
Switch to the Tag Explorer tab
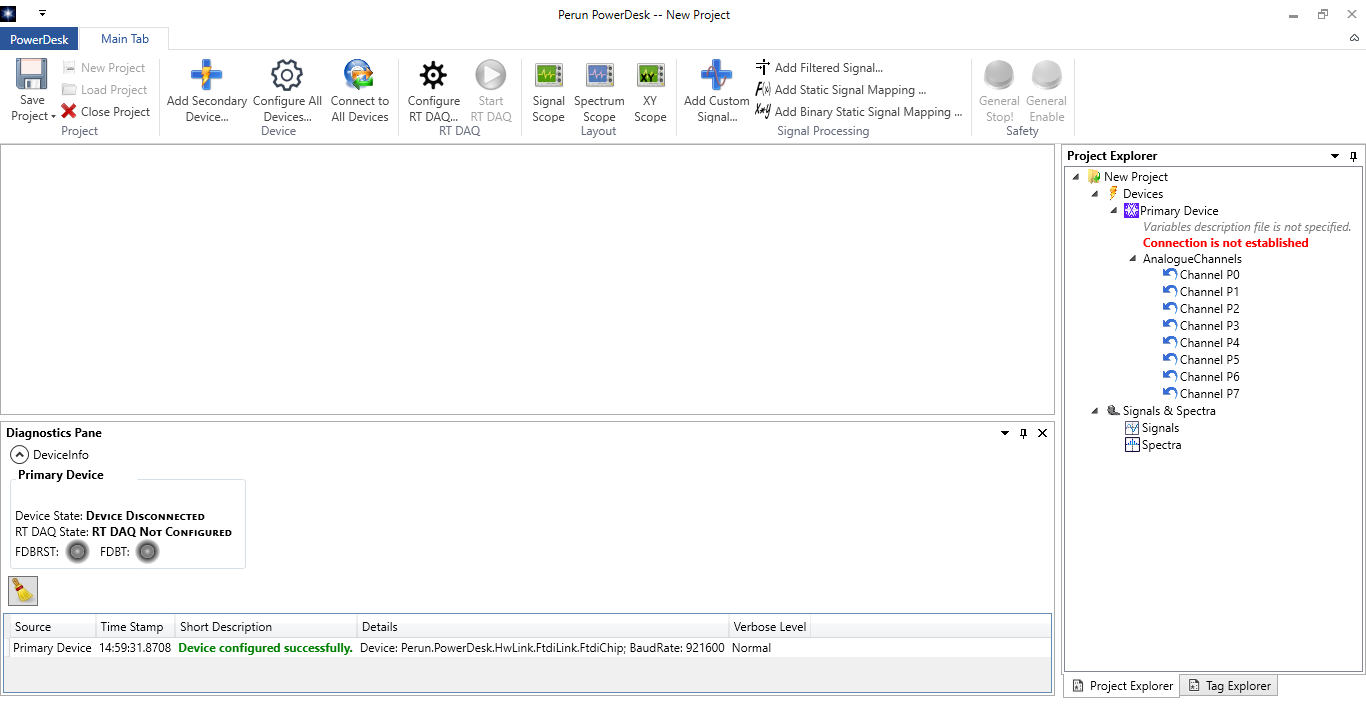coord(1228,686)
